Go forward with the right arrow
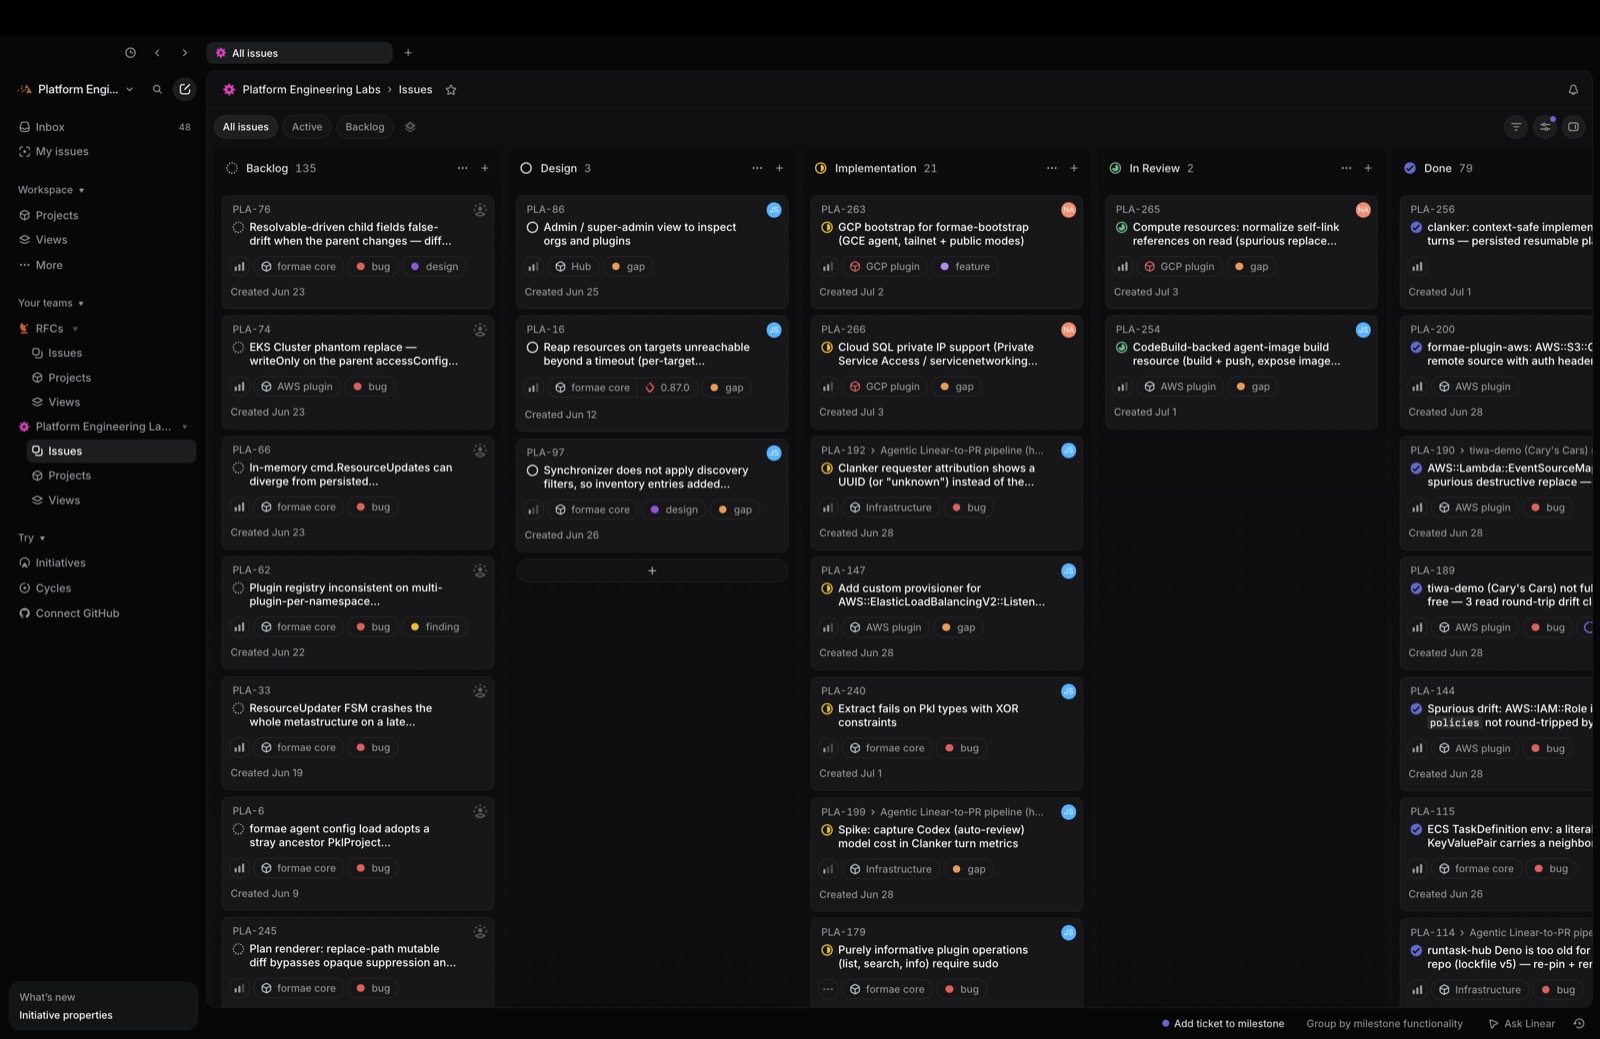The width and height of the screenshot is (1600, 1039). click(x=184, y=53)
